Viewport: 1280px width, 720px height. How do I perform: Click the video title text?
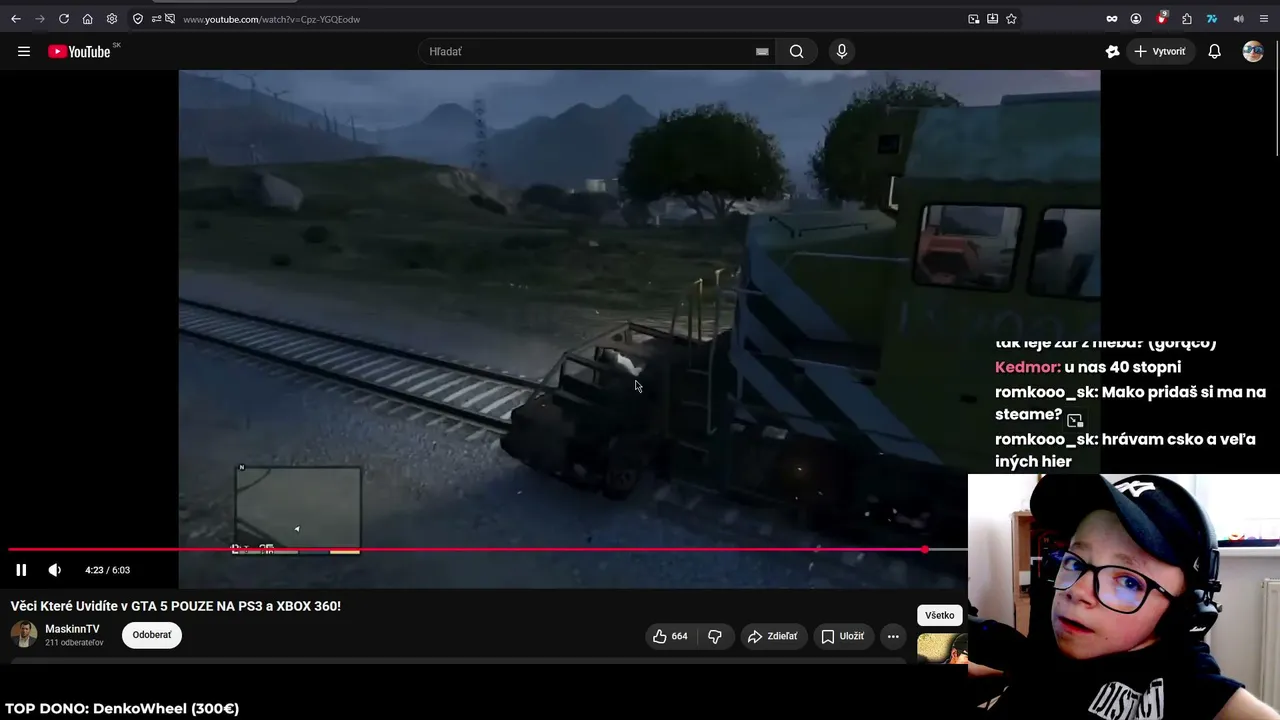pos(176,606)
